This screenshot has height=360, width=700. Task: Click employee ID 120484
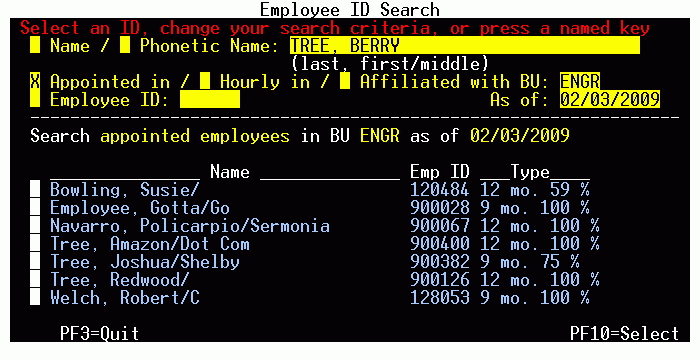tap(440, 189)
